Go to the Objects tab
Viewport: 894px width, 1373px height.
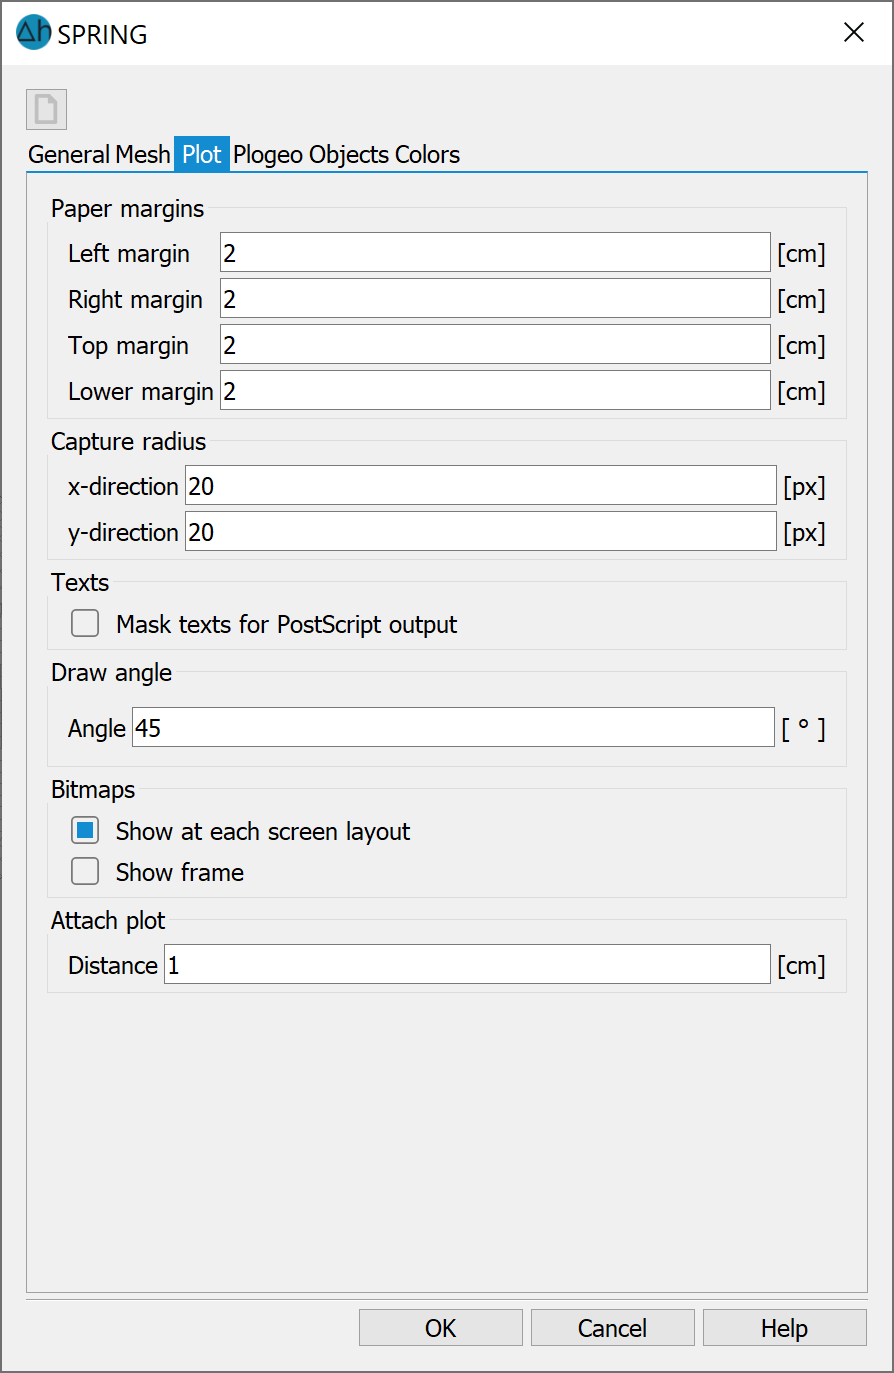pyautogui.click(x=349, y=154)
